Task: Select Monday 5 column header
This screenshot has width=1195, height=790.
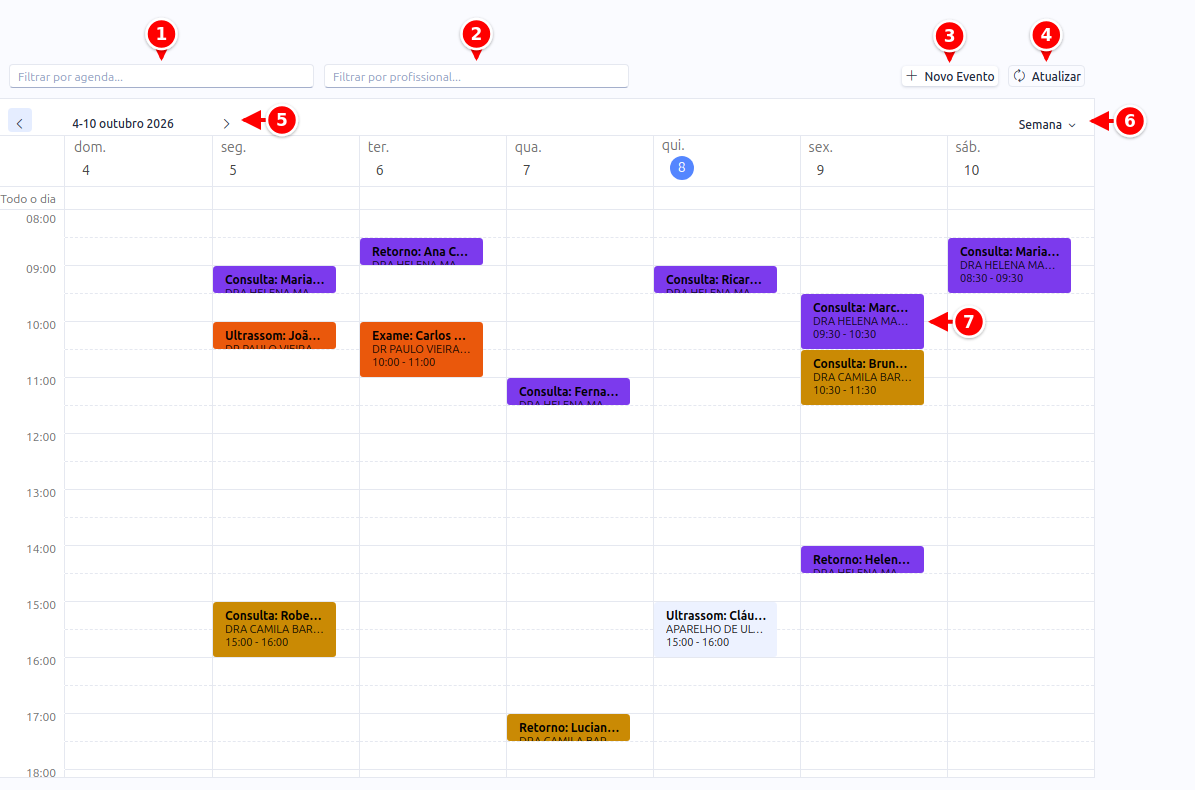Action: coord(286,159)
